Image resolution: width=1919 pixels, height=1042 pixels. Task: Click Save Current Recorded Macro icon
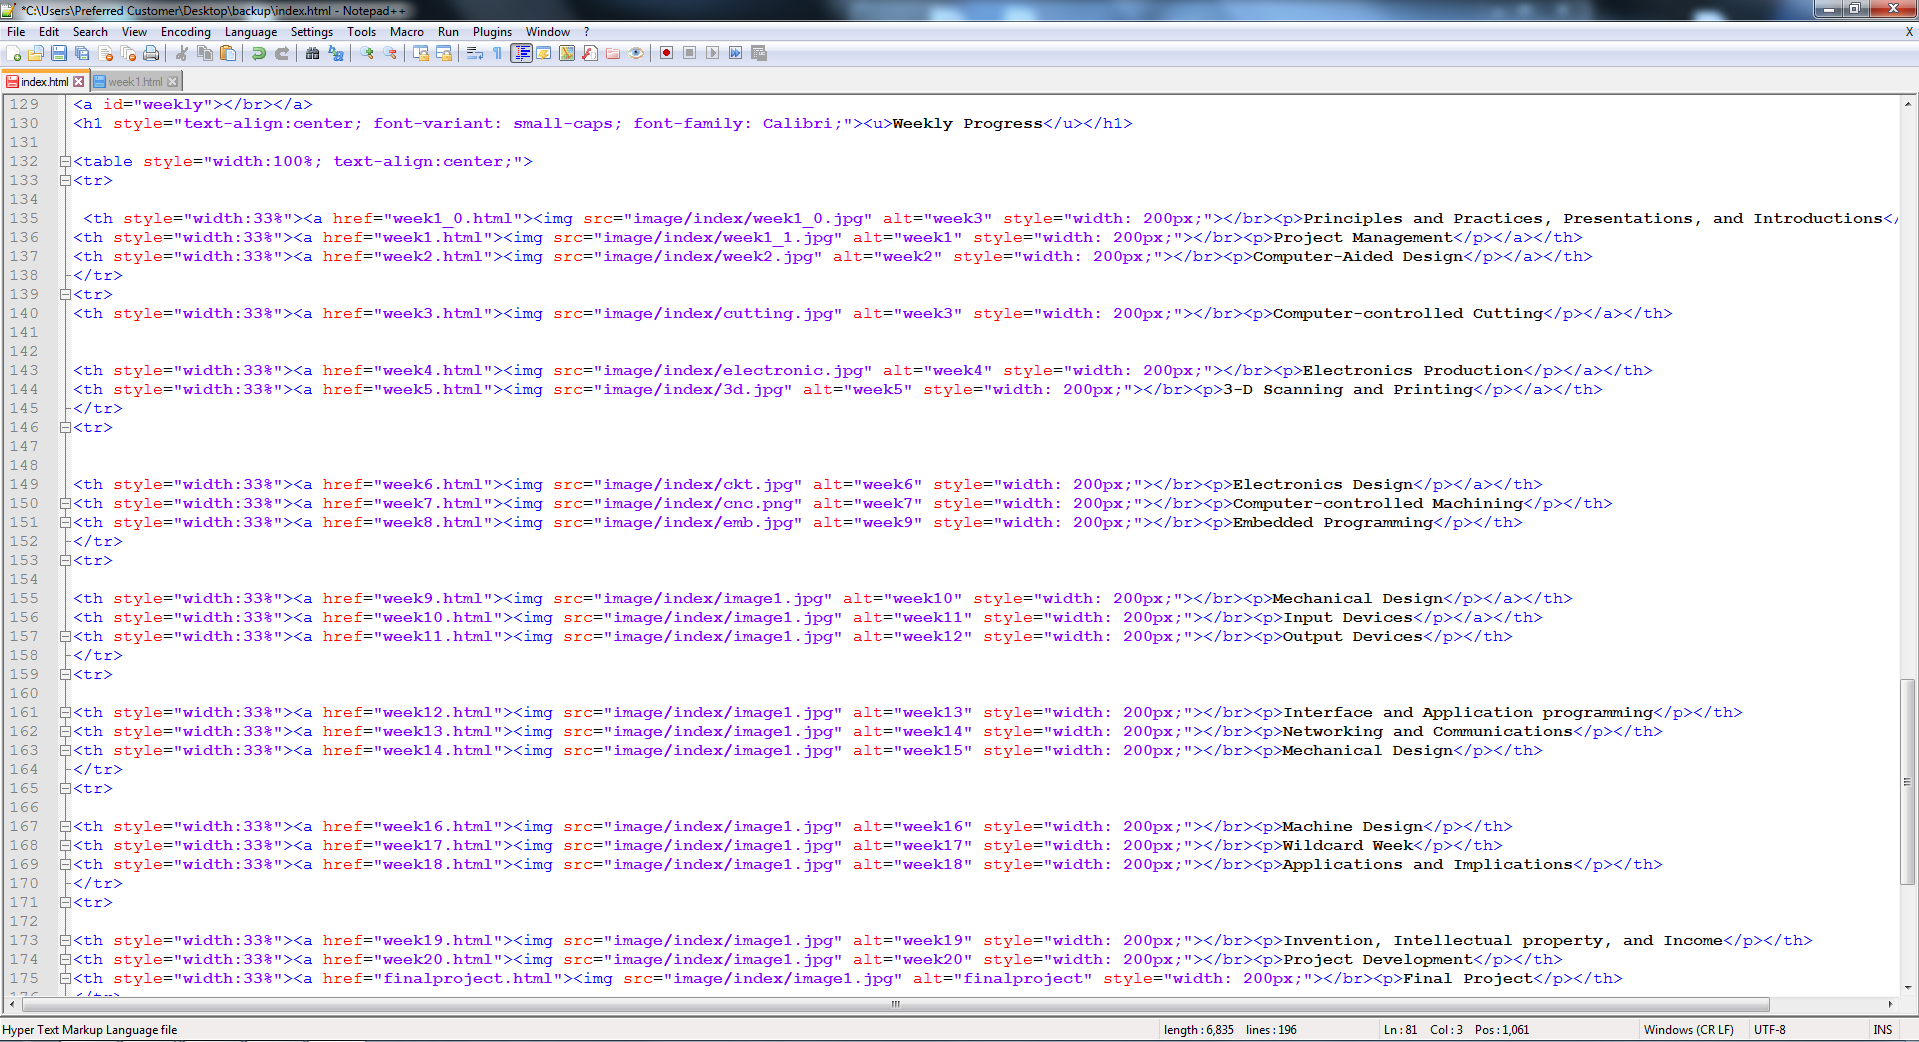point(759,53)
